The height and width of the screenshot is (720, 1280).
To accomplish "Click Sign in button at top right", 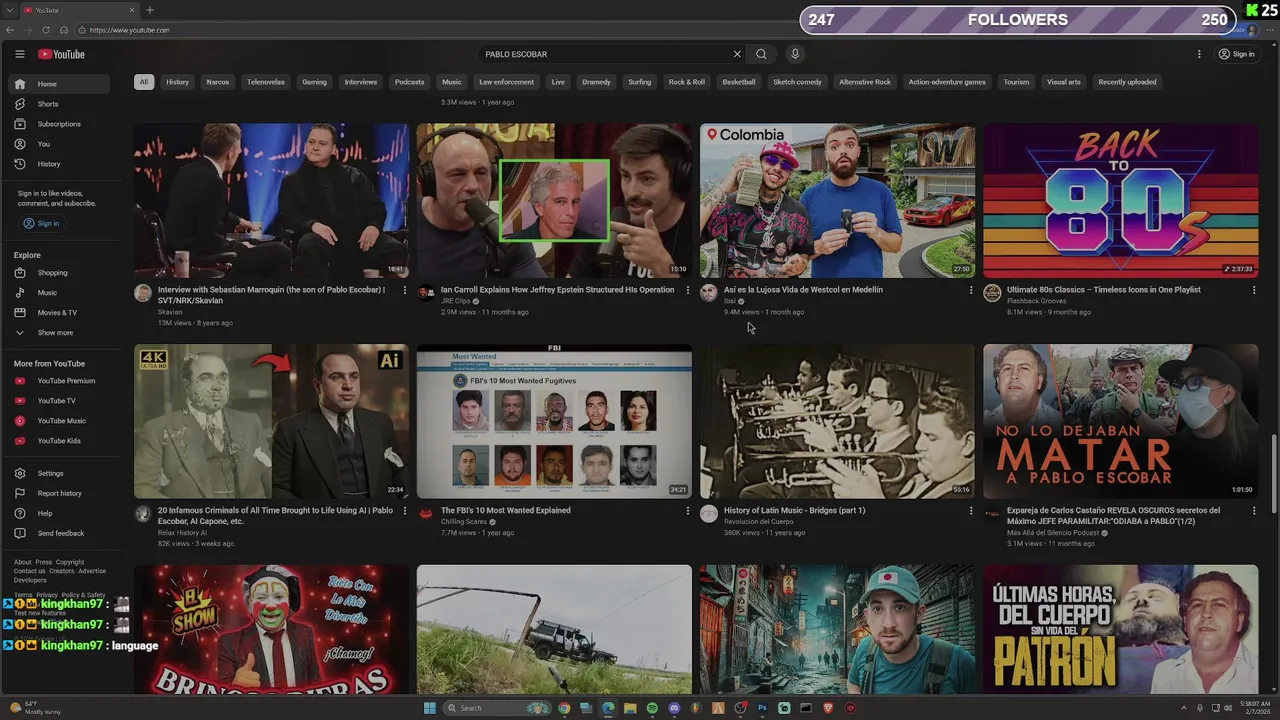I will pyautogui.click(x=1236, y=54).
